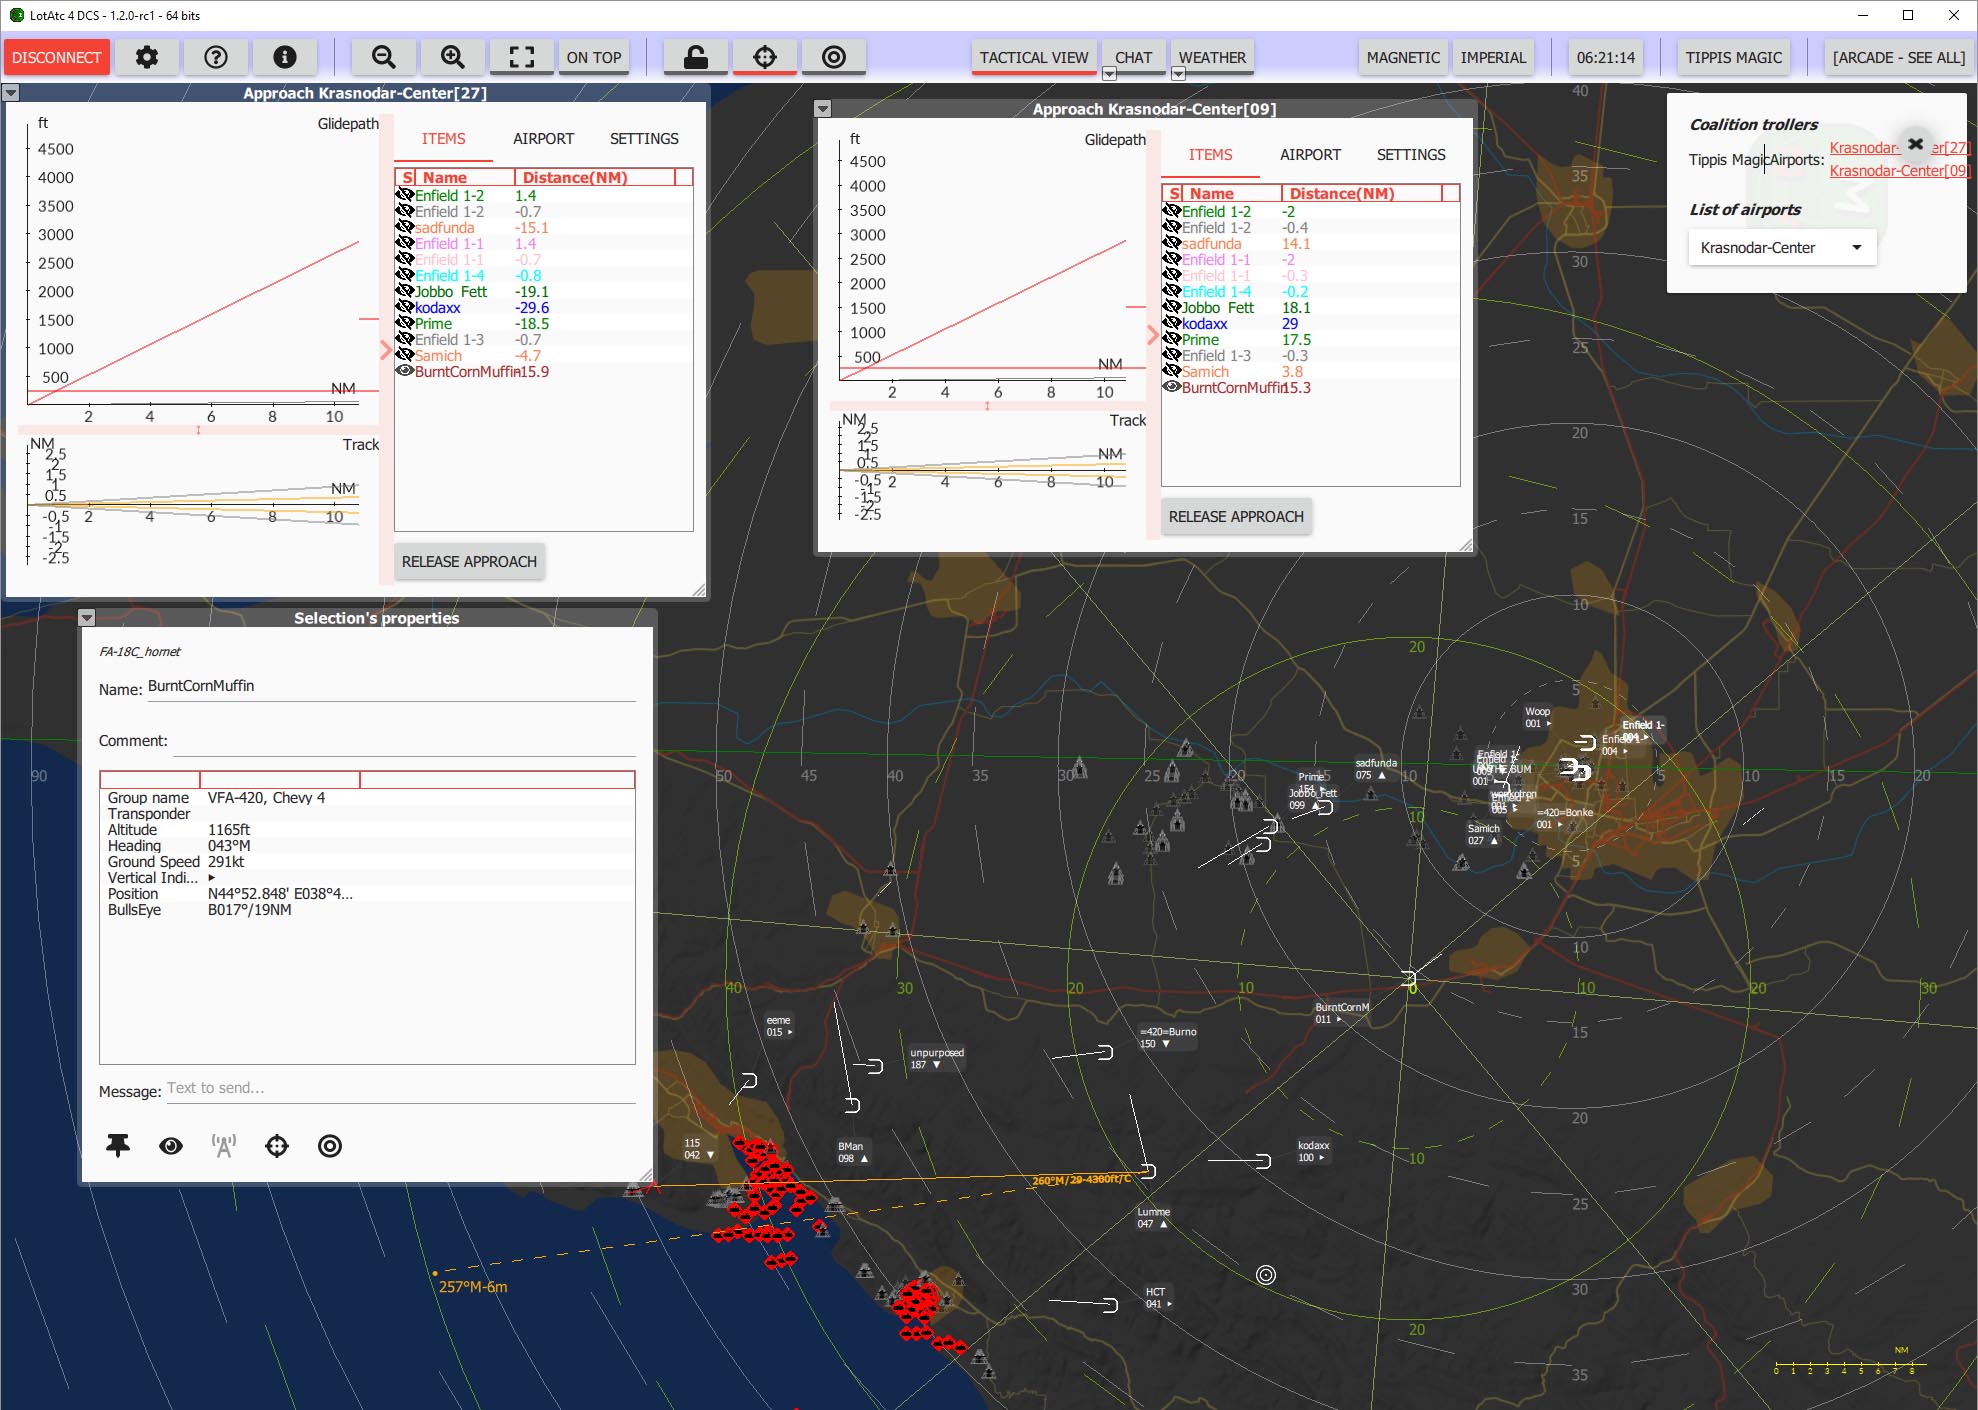The height and width of the screenshot is (1410, 1978).
Task: Click the DISCONNECT button
Action: [x=56, y=57]
